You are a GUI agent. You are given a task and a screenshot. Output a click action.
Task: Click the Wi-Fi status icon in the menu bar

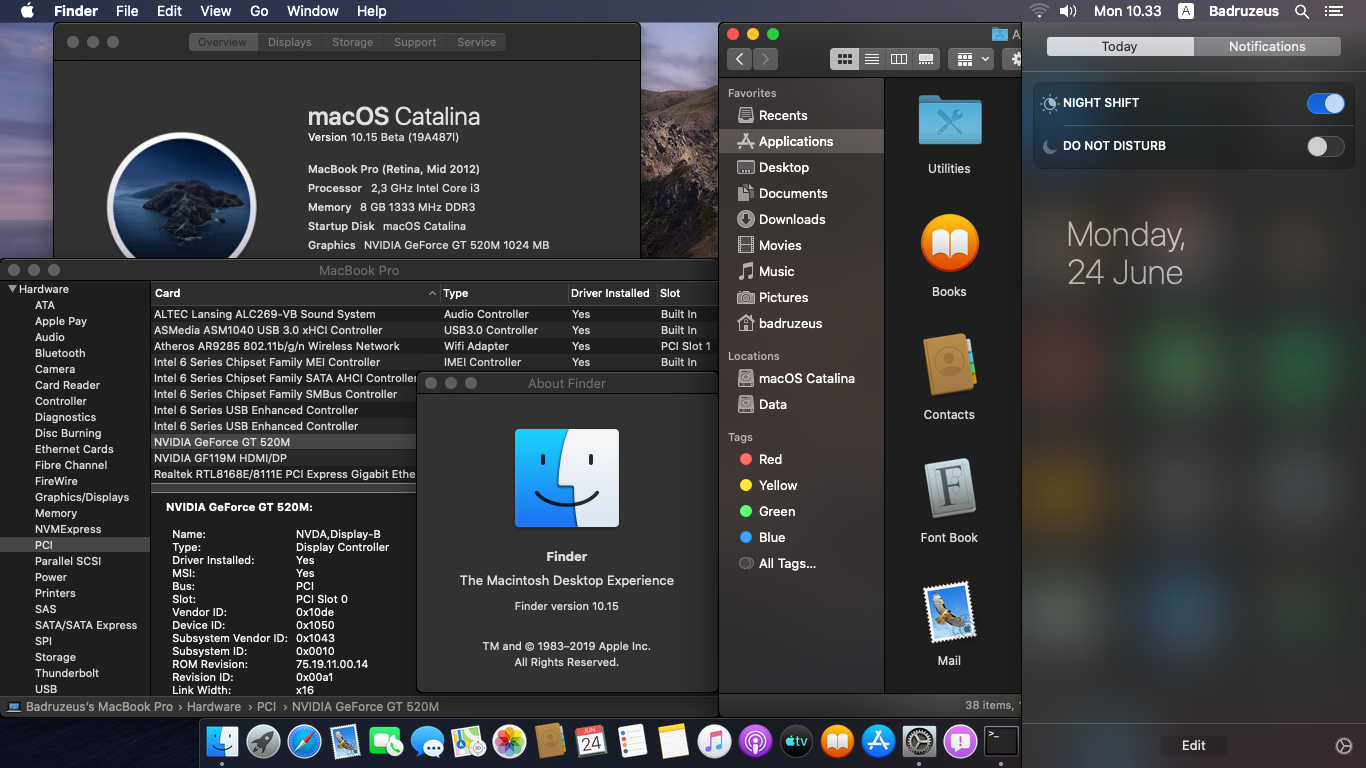coord(1039,11)
